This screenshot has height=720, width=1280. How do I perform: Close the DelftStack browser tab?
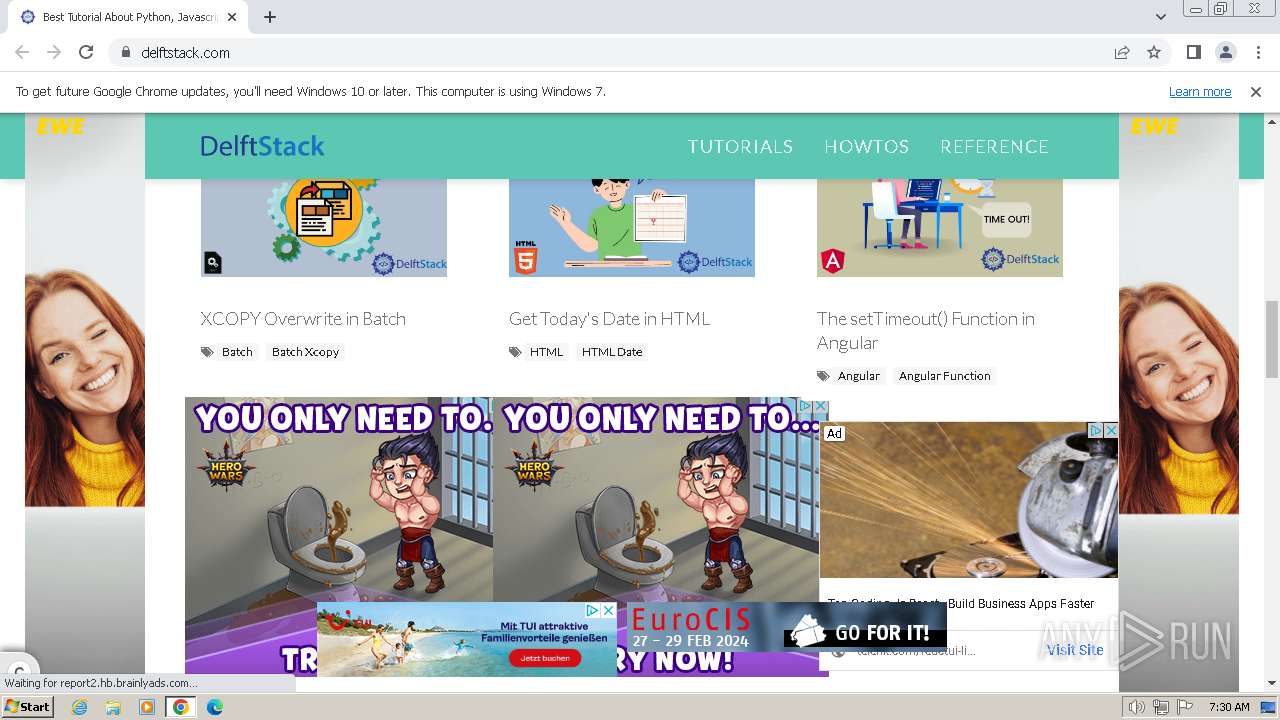tap(232, 17)
